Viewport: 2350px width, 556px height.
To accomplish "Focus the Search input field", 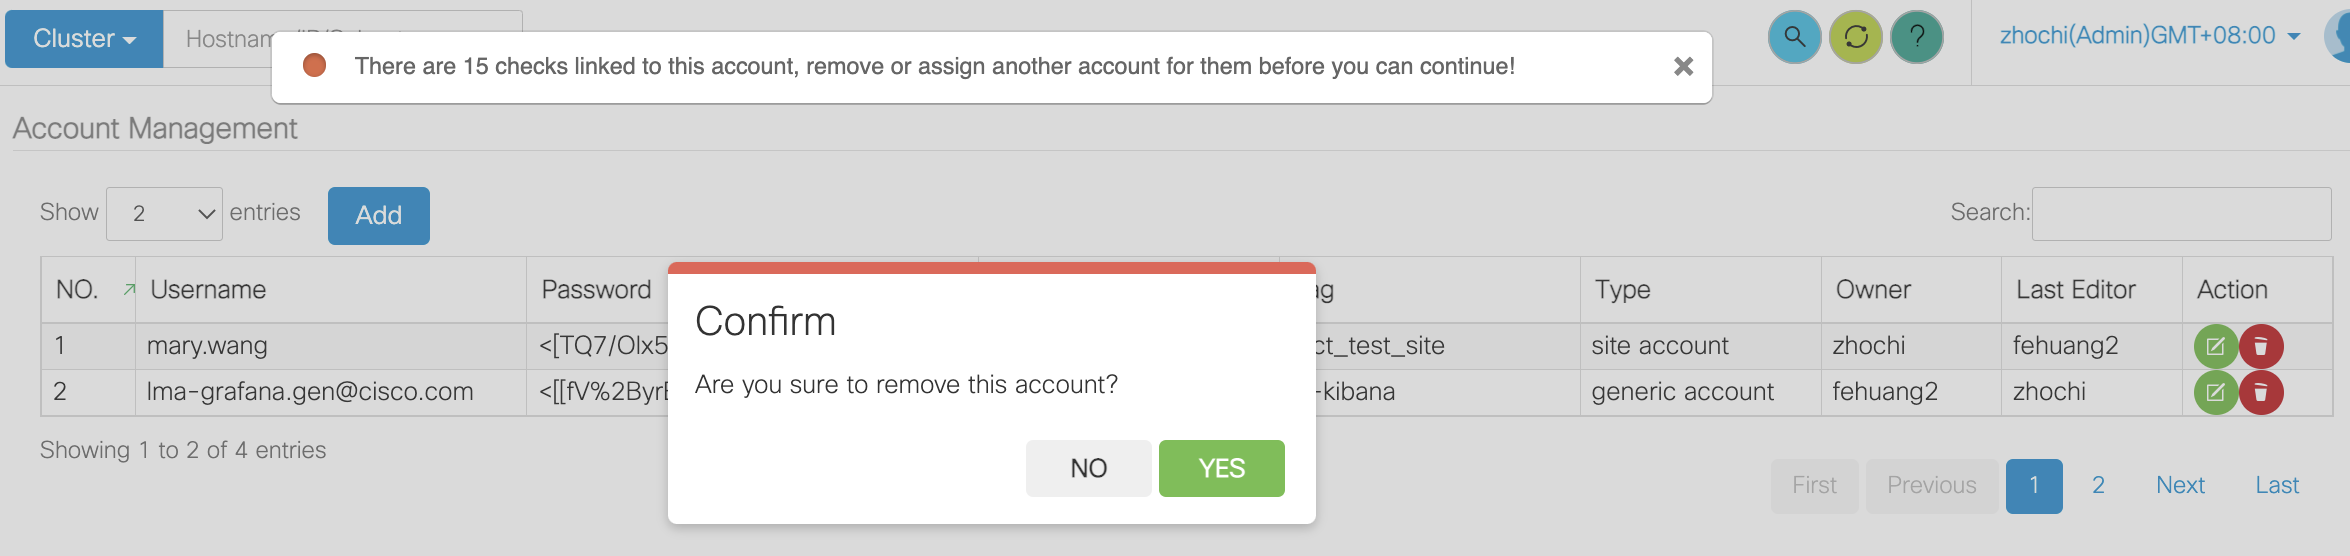I will (2181, 214).
